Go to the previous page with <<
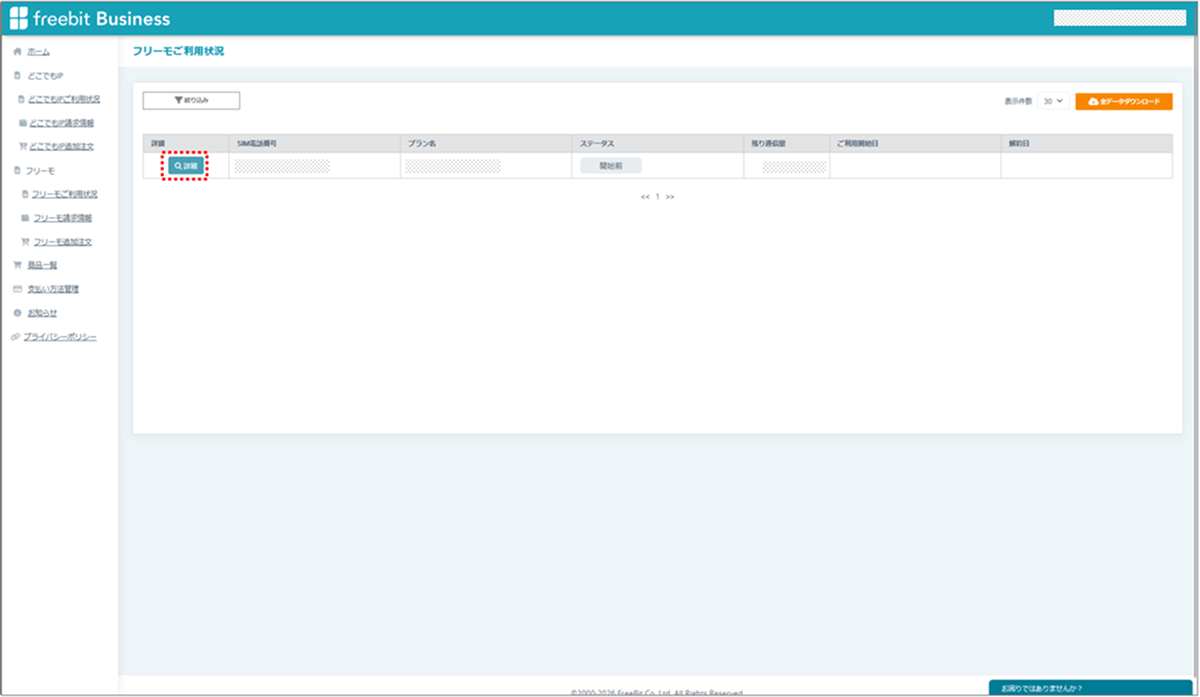Image resolution: width=1200 pixels, height=697 pixels. [645, 197]
